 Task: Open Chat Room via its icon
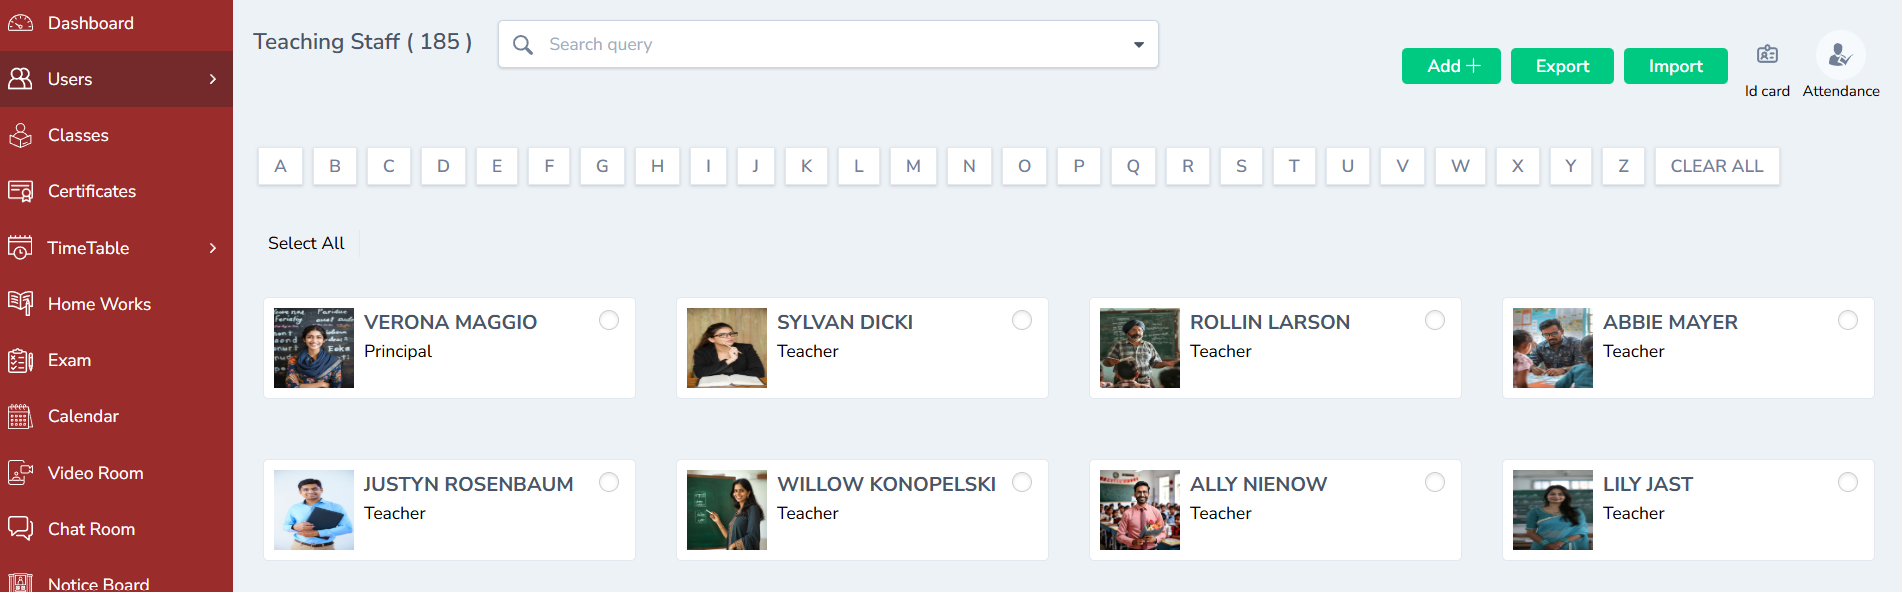[x=20, y=529]
